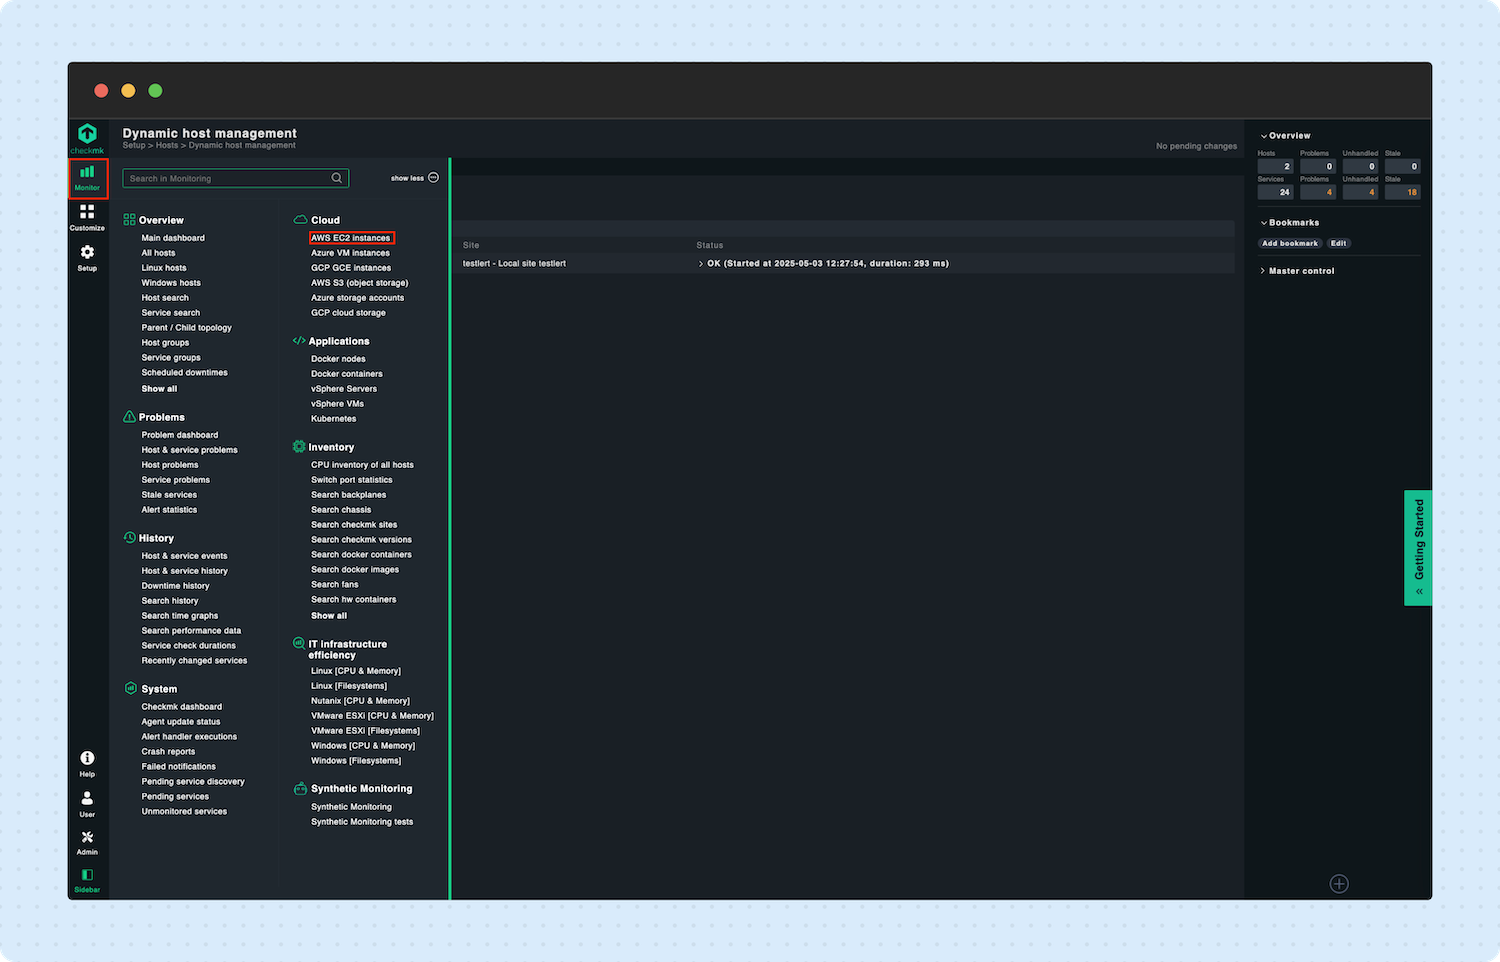Click the Inventory chip icon

coord(298,447)
